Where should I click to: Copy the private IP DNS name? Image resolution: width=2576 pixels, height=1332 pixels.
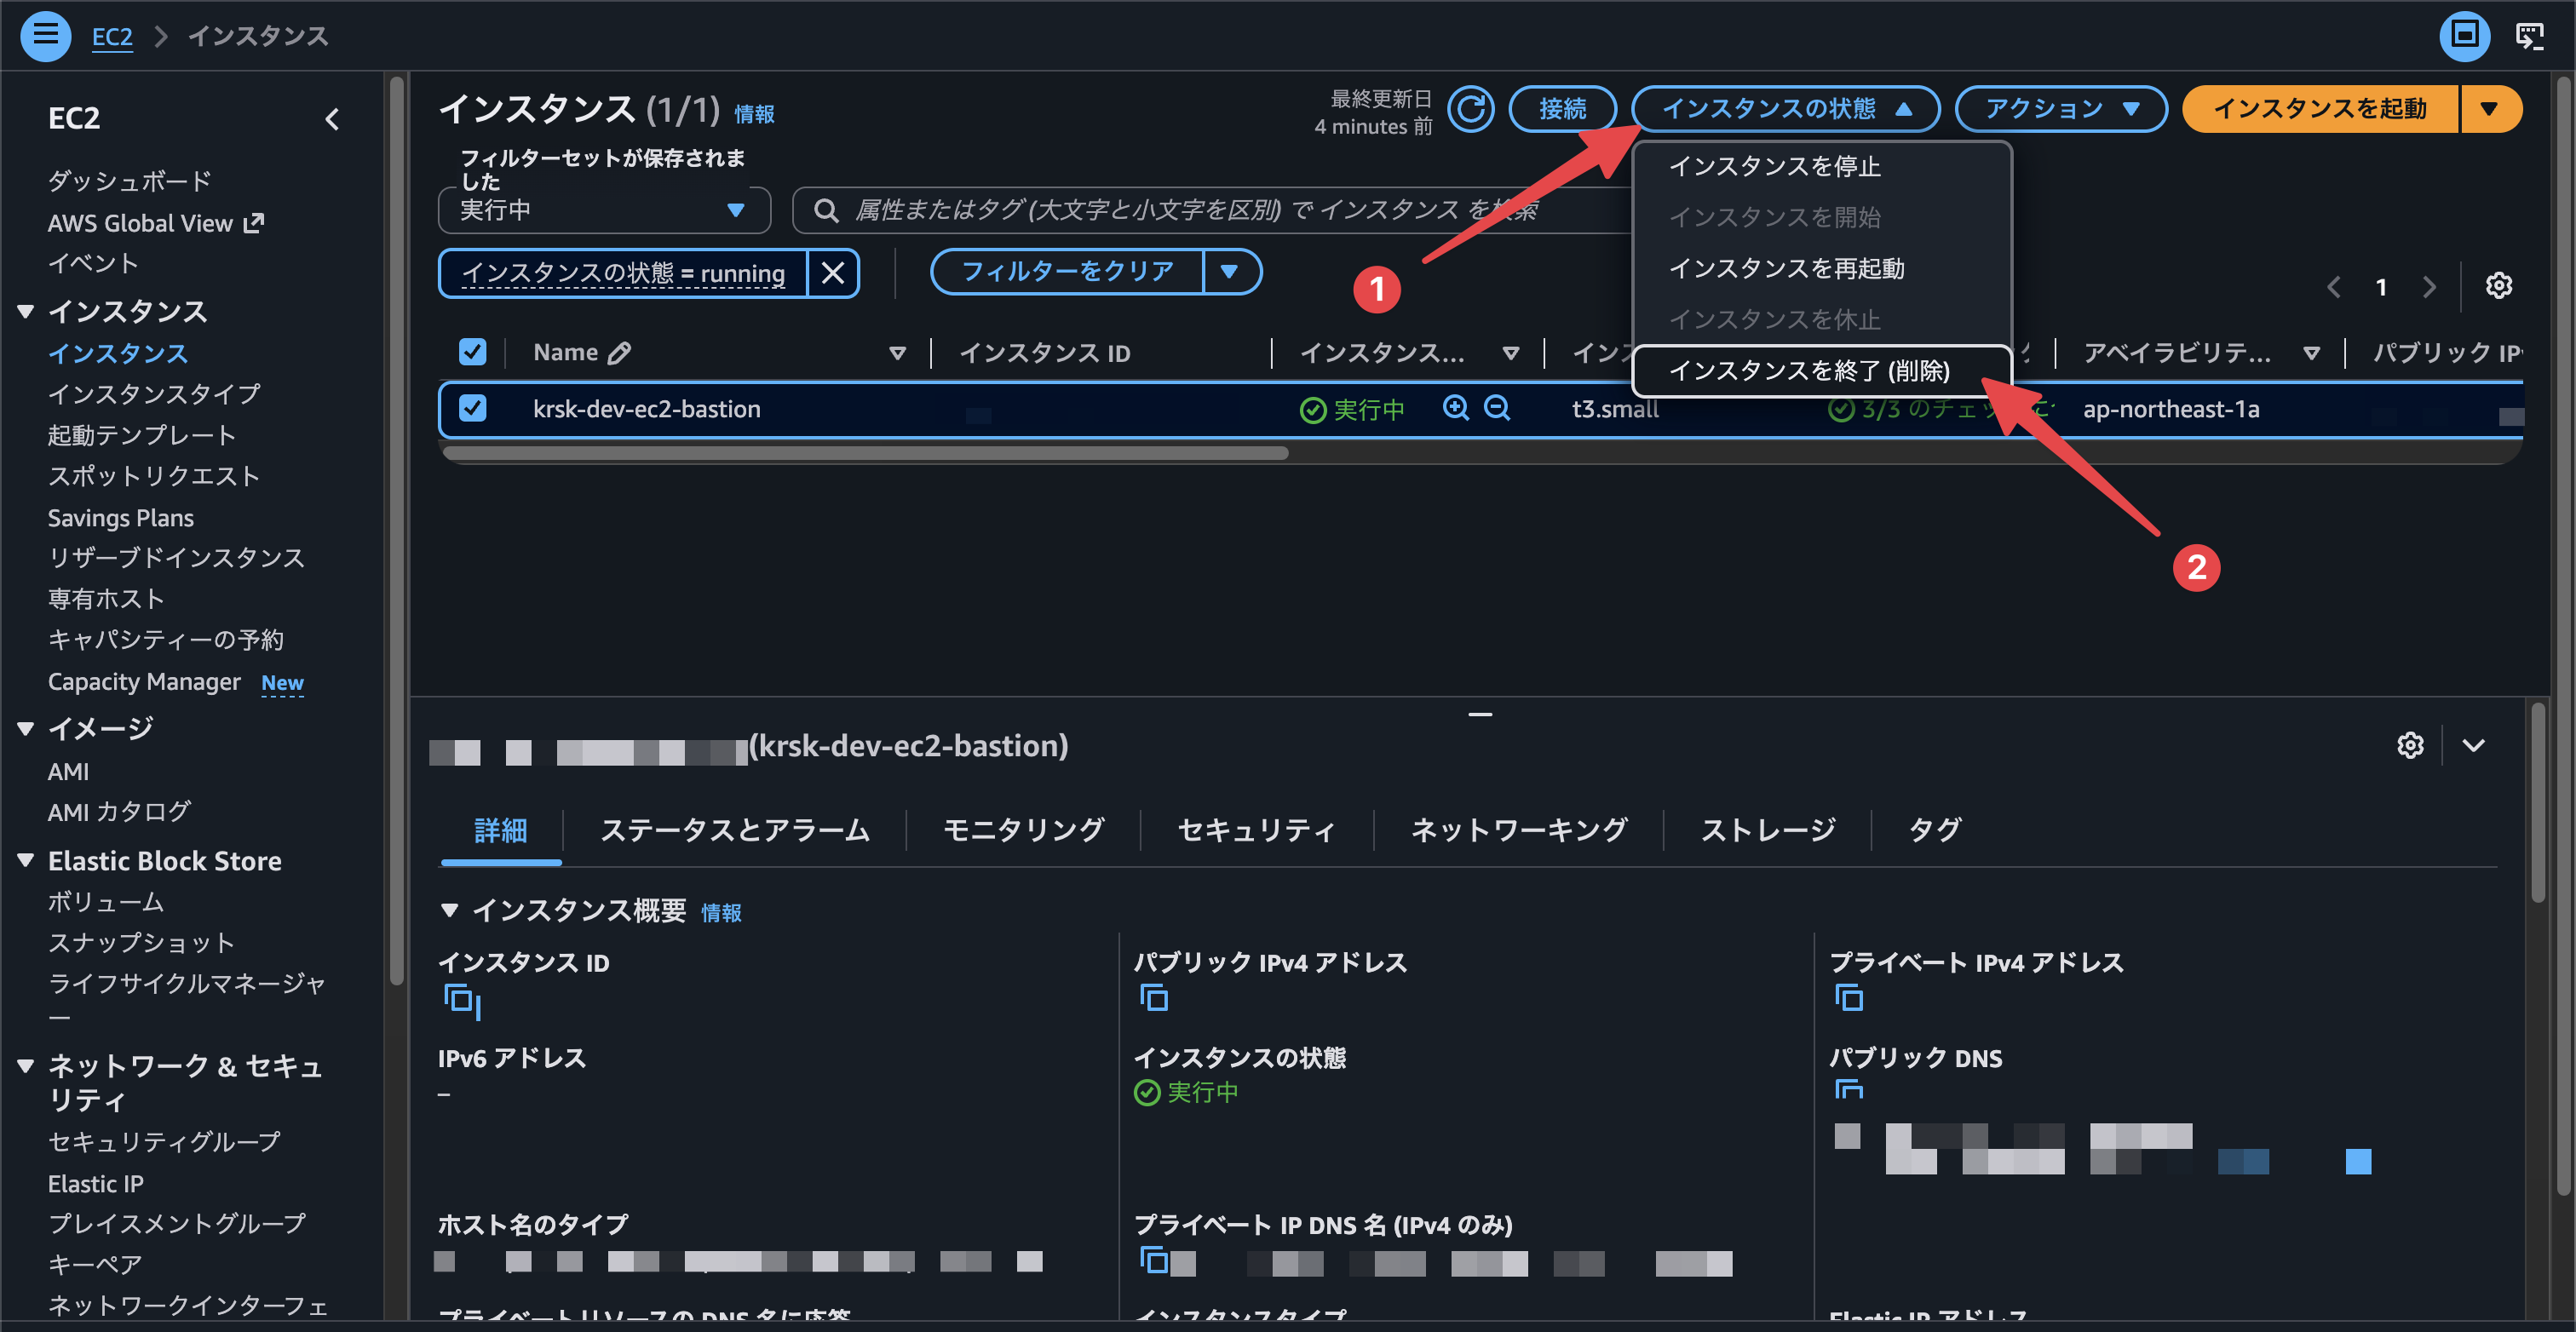click(x=1153, y=1260)
